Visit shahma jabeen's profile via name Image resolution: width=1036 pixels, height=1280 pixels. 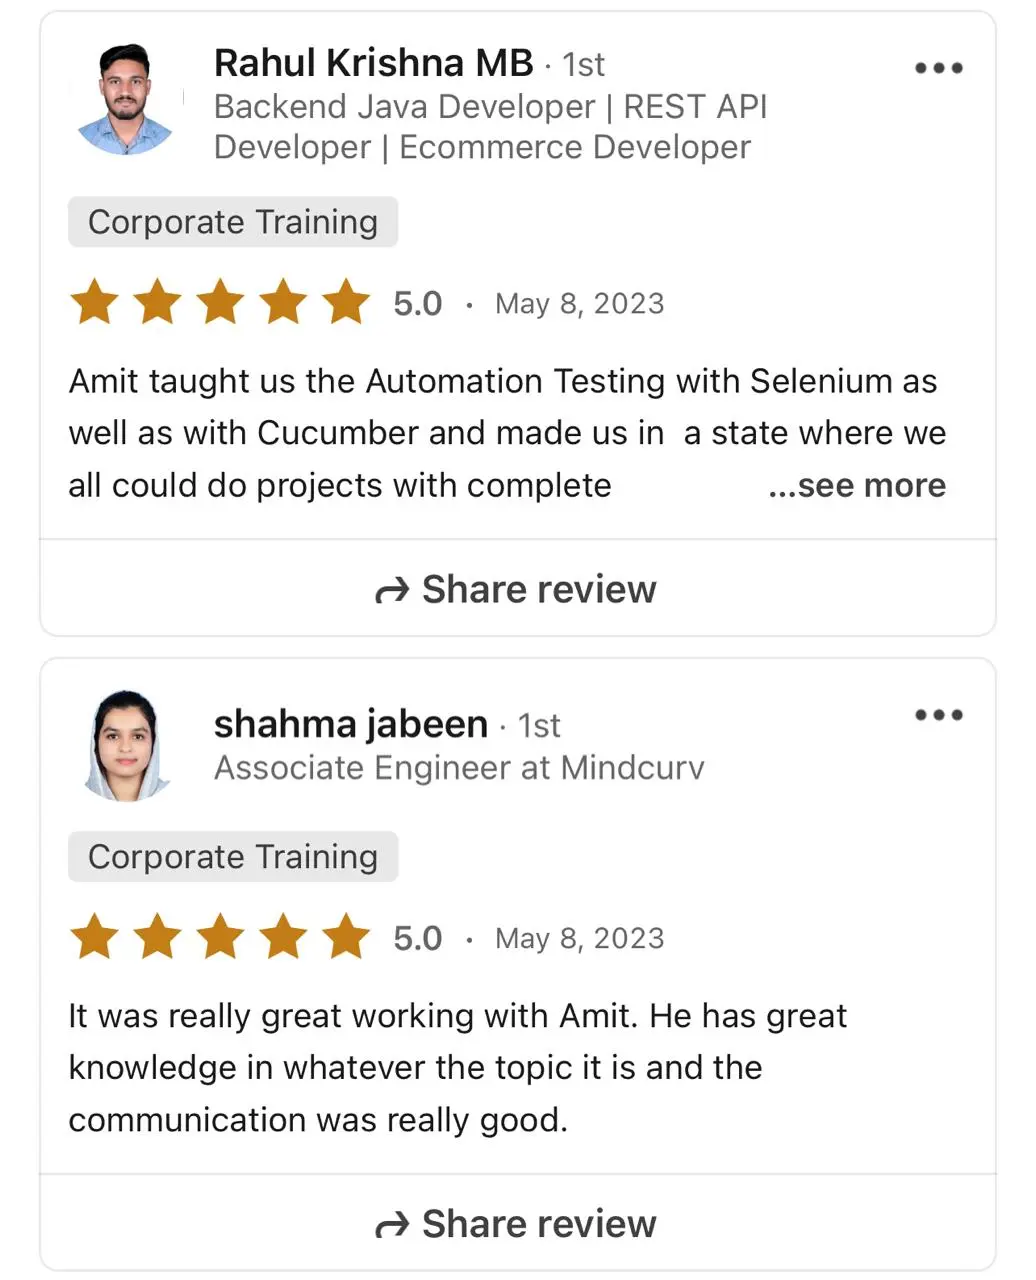tap(350, 724)
